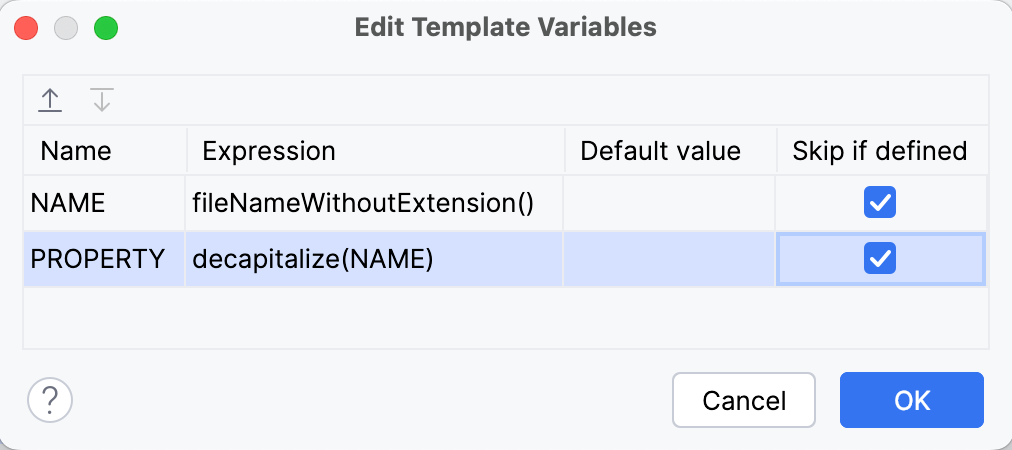Screen dimensions: 1012x450
Task: Toggle Skip if defined for PROPERTY
Action: click(x=880, y=259)
